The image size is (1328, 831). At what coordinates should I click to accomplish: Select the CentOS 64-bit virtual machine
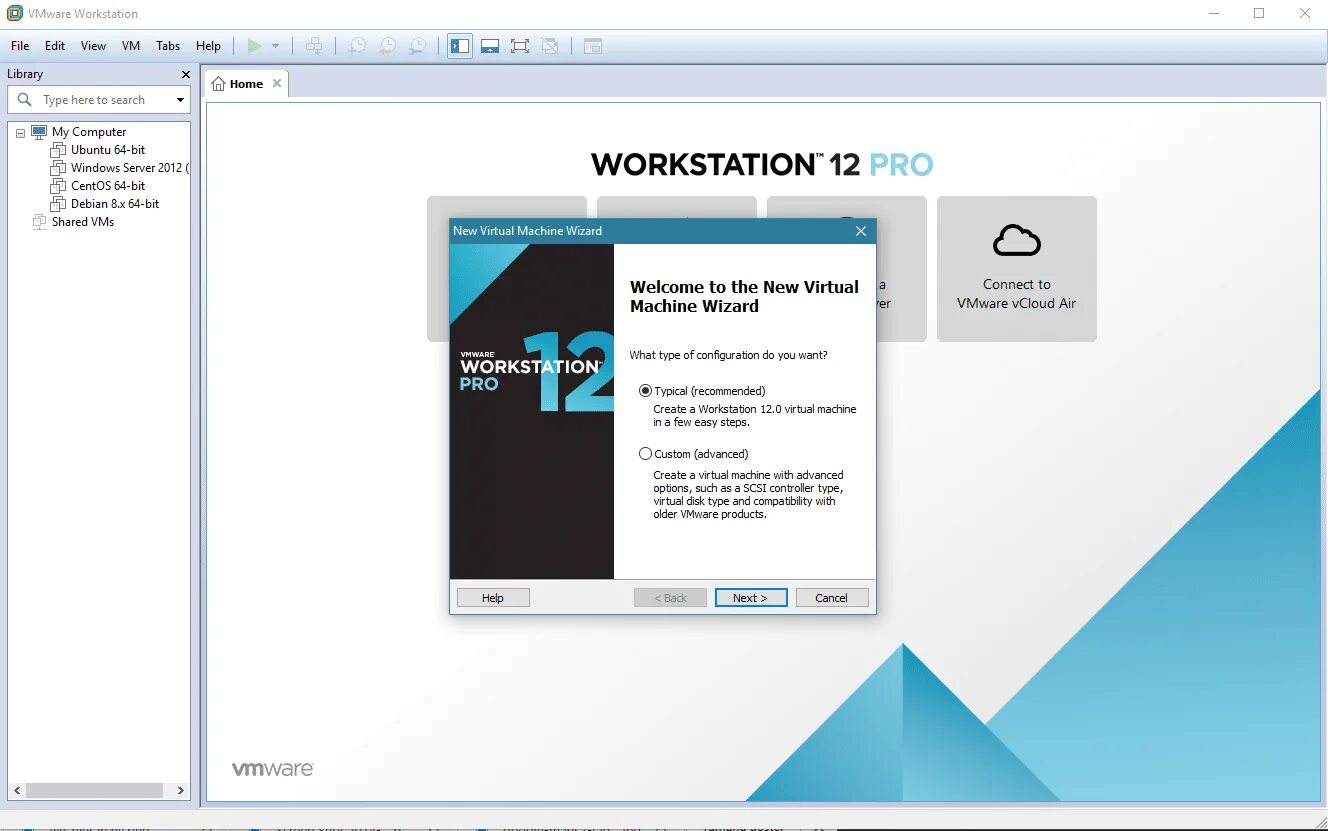point(108,186)
